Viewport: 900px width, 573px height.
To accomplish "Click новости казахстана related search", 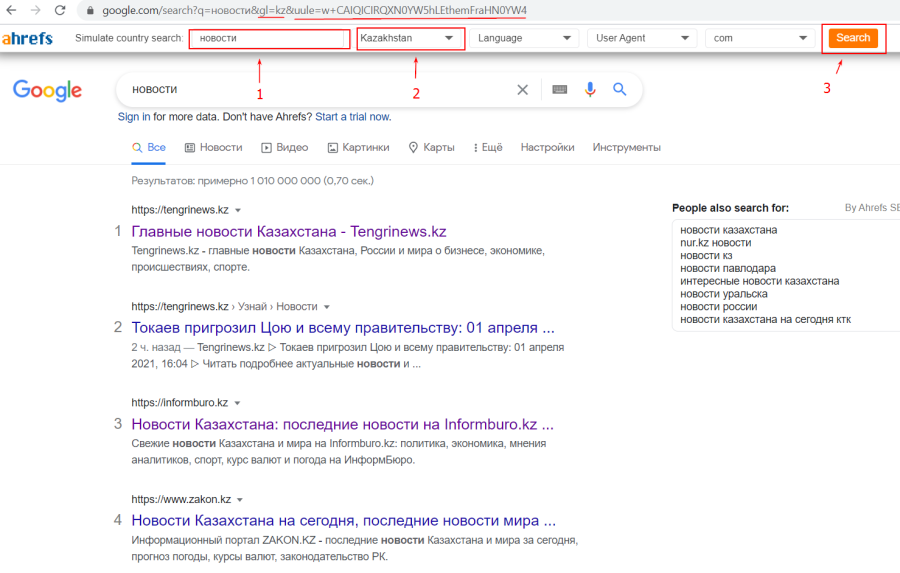I will click(728, 230).
